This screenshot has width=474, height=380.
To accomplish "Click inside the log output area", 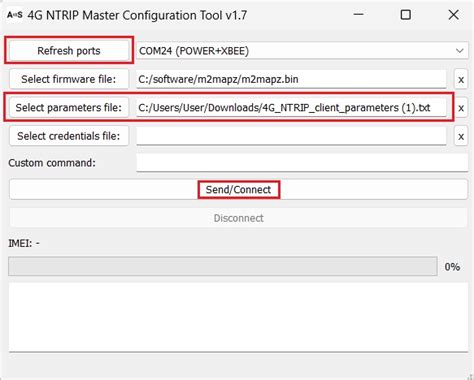I will (x=238, y=317).
